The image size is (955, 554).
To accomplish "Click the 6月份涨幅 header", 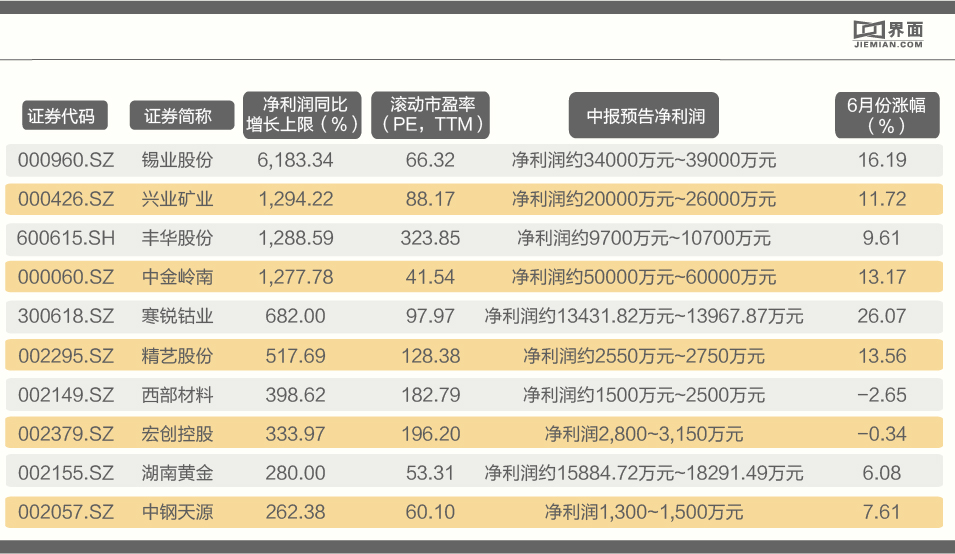I will 887,115.
